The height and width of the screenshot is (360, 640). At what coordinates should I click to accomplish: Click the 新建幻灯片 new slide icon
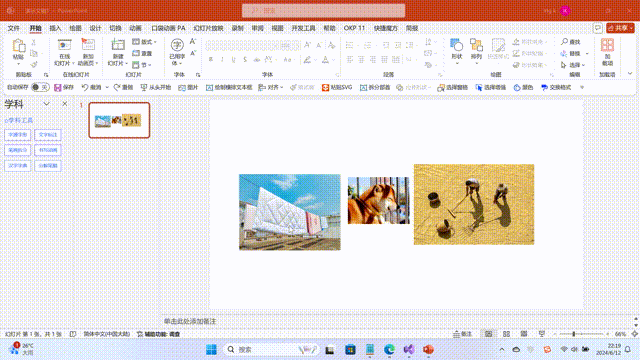point(118,45)
